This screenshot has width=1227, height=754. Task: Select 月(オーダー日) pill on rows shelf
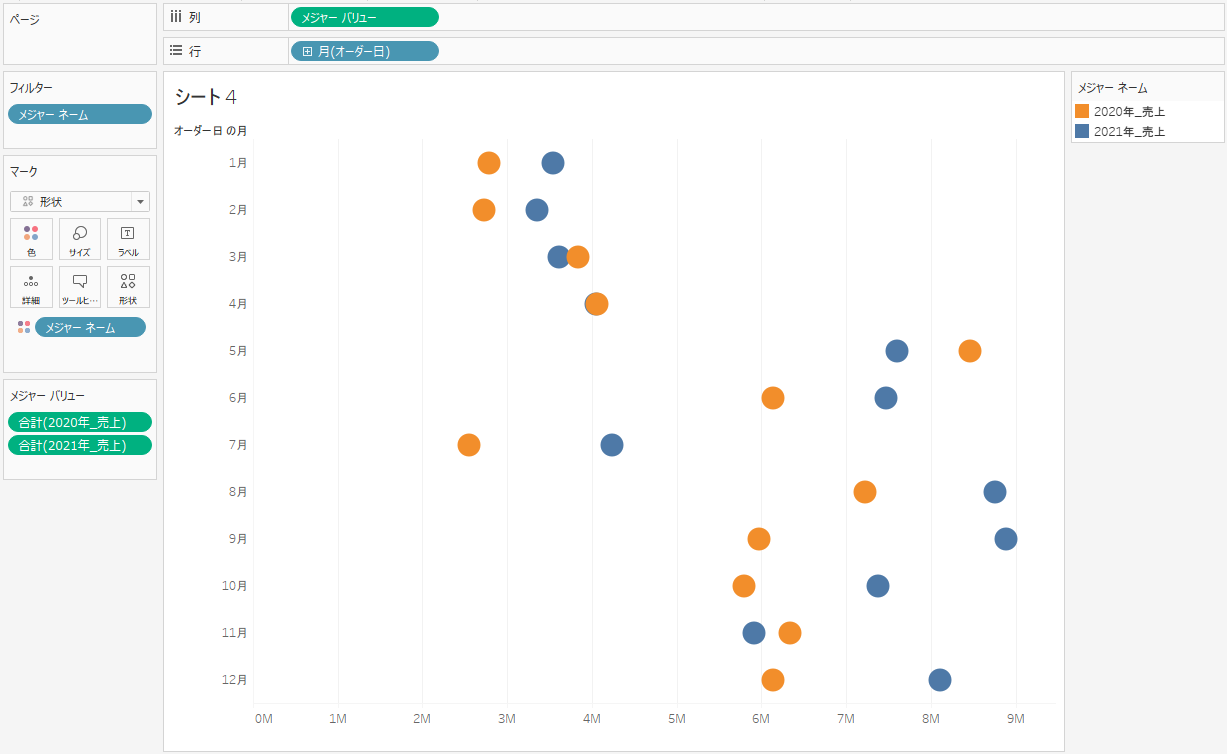[x=364, y=51]
